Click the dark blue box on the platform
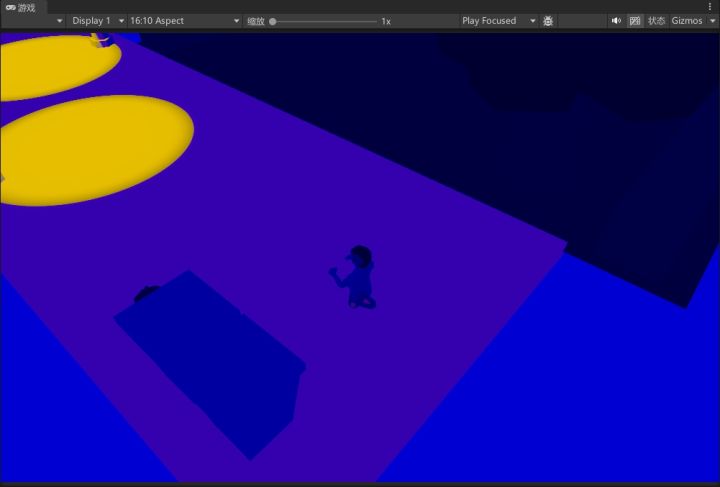This screenshot has width=720, height=487. click(210, 360)
